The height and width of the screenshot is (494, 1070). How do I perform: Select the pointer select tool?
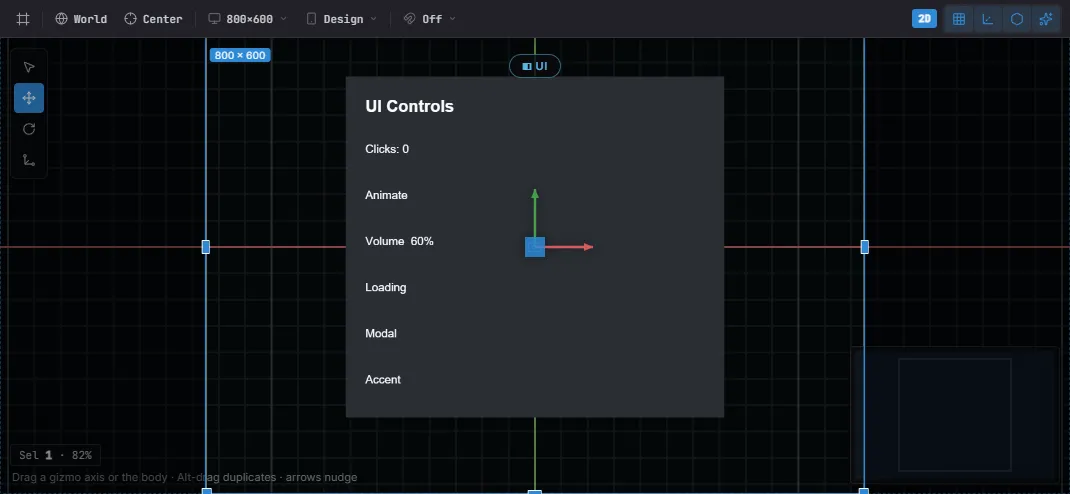pyautogui.click(x=29, y=67)
